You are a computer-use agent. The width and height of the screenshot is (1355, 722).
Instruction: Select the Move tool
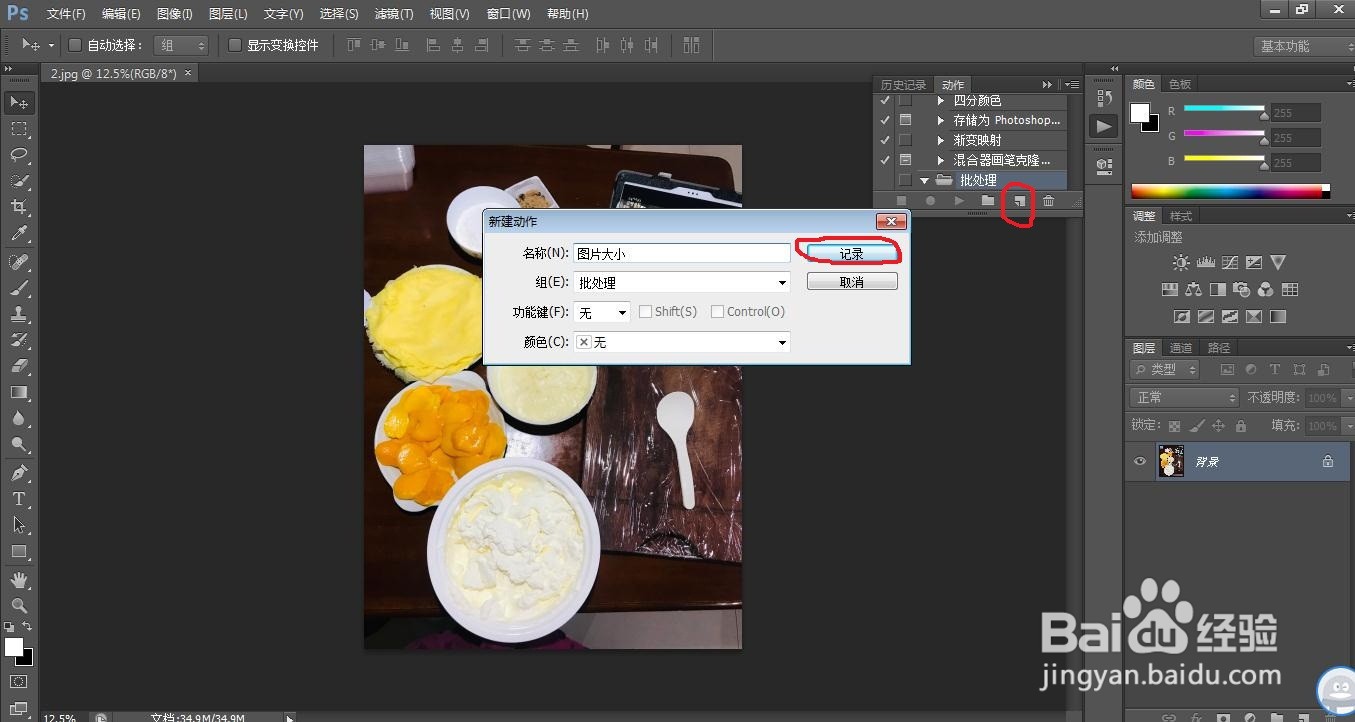pyautogui.click(x=19, y=102)
